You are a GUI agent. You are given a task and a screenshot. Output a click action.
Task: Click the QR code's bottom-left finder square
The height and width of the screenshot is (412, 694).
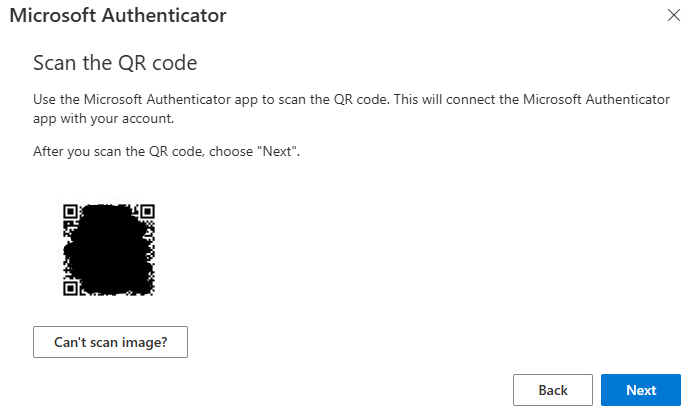pos(70,289)
